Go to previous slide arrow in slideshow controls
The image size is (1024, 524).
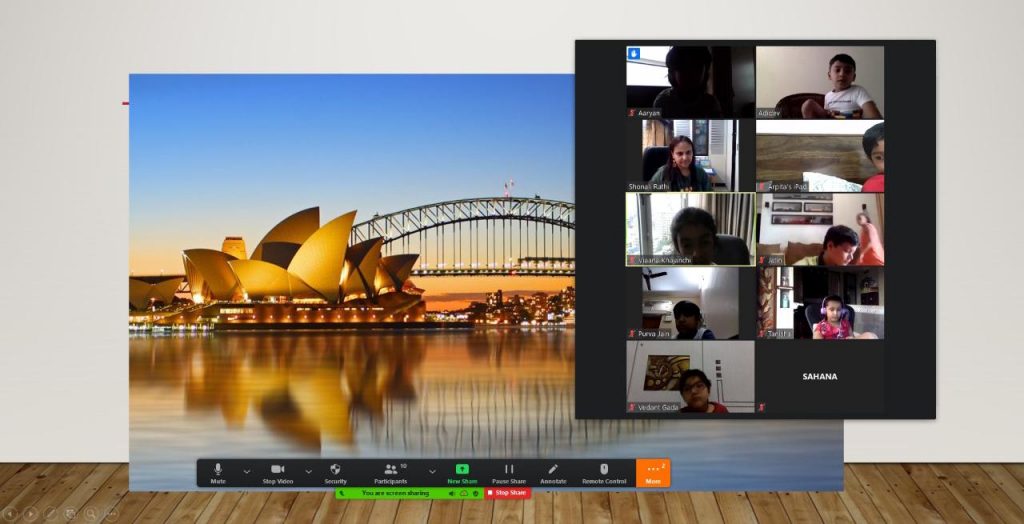pyautogui.click(x=10, y=514)
